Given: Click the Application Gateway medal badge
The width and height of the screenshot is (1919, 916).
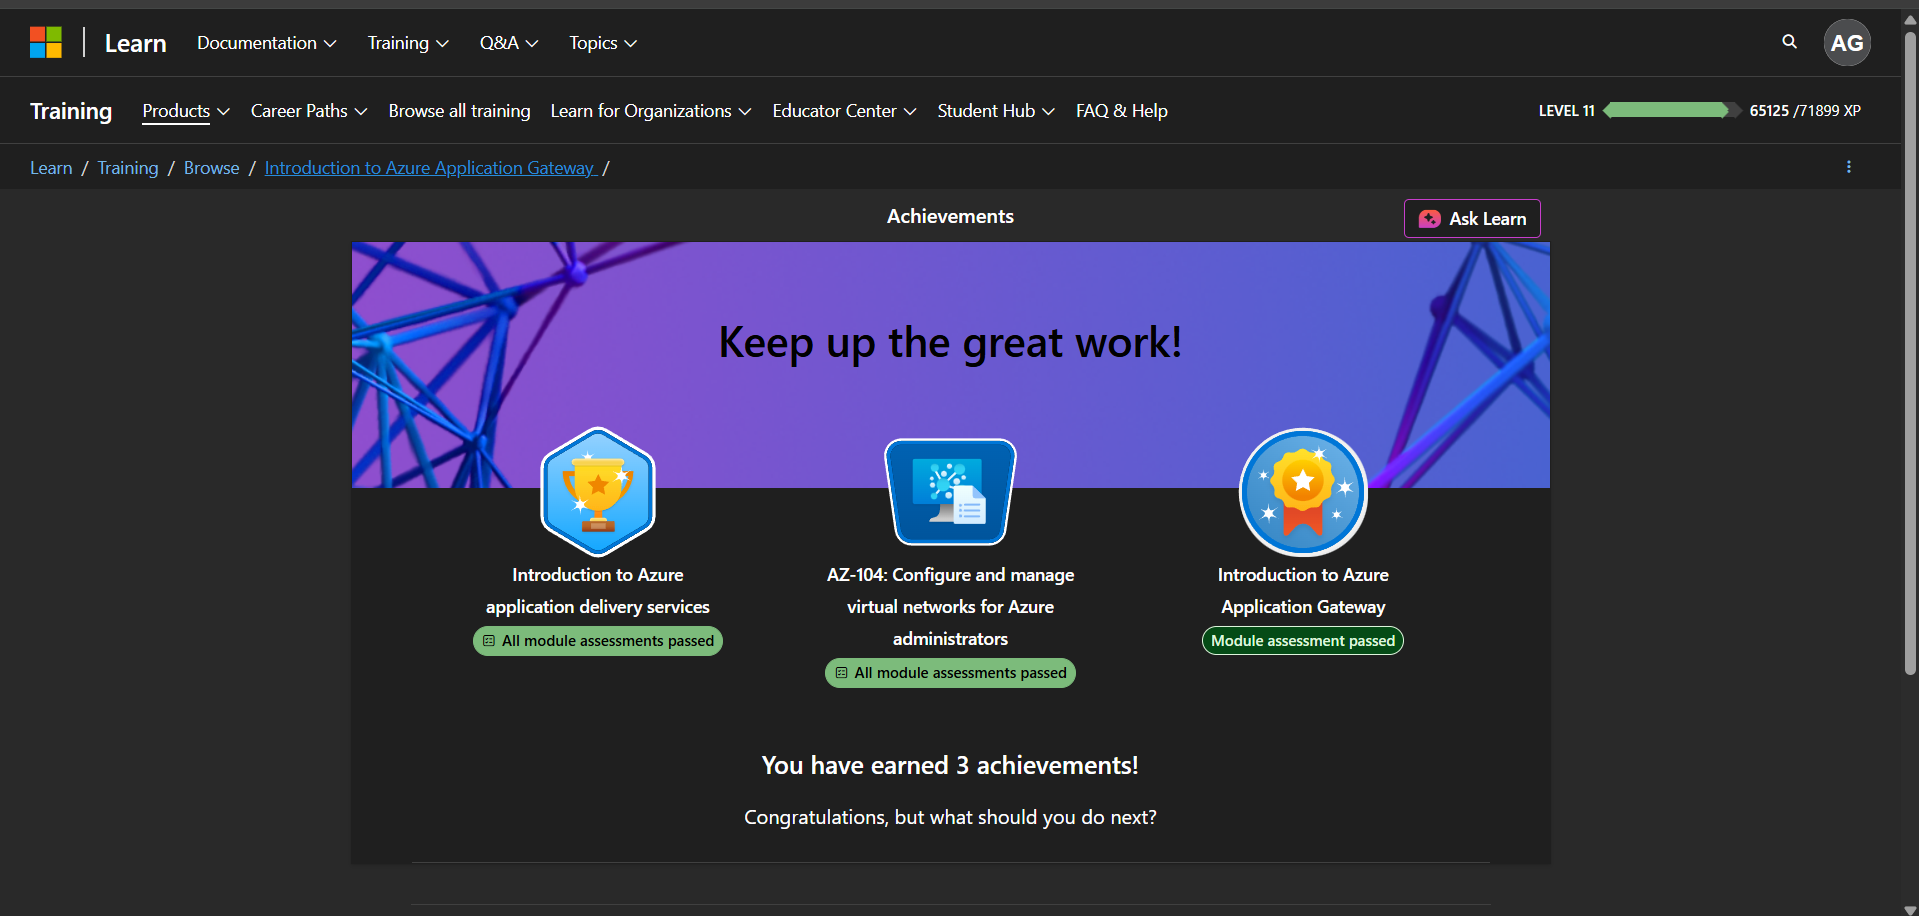Looking at the screenshot, I should (x=1303, y=492).
